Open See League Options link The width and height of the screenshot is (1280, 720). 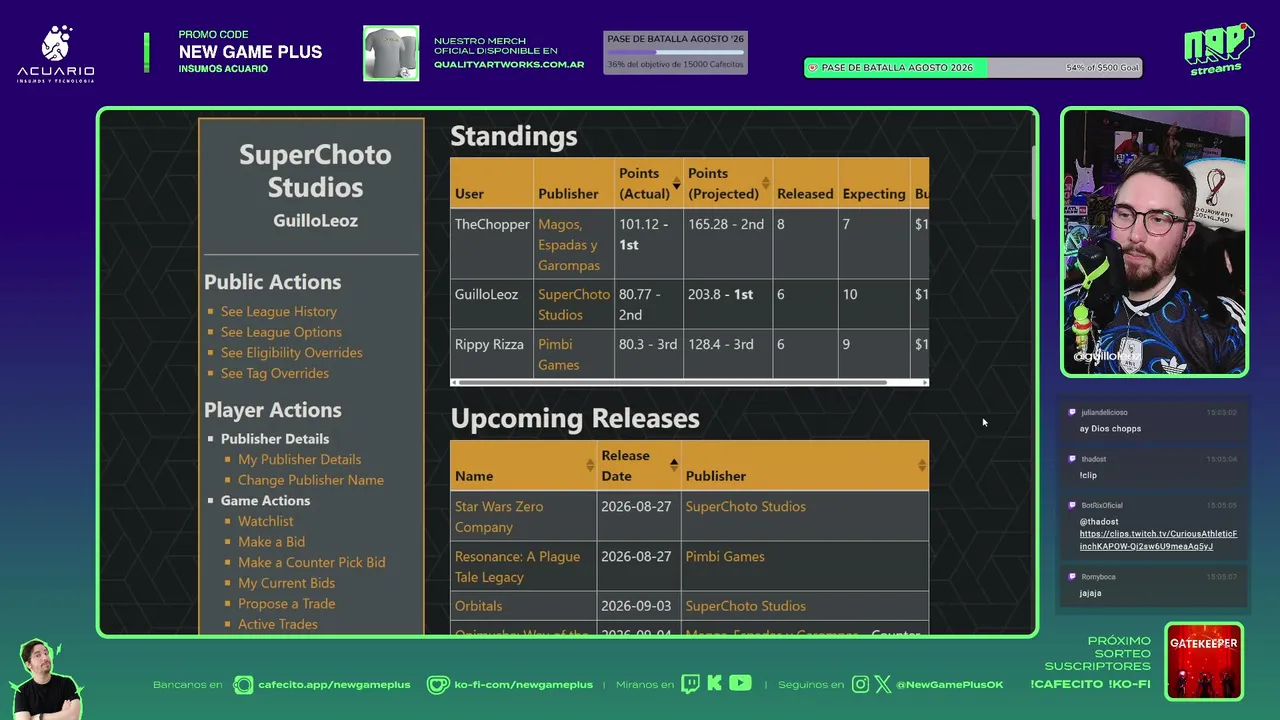(x=281, y=332)
